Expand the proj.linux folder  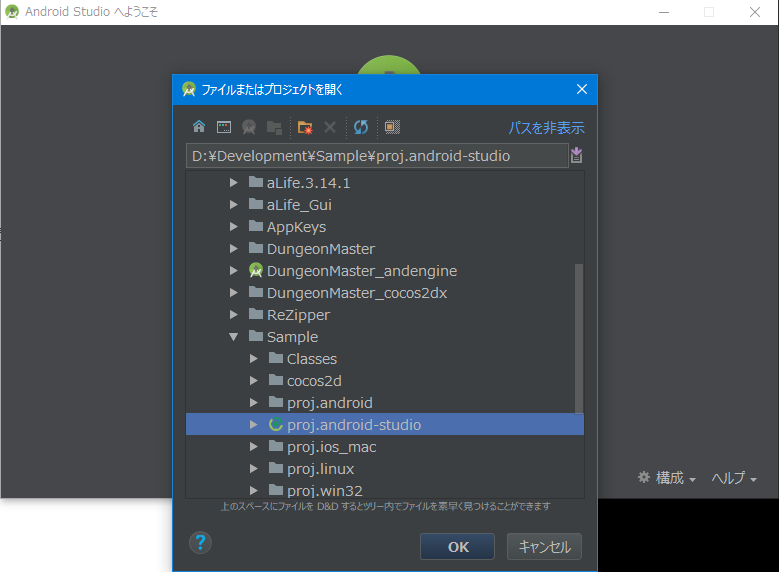click(253, 469)
